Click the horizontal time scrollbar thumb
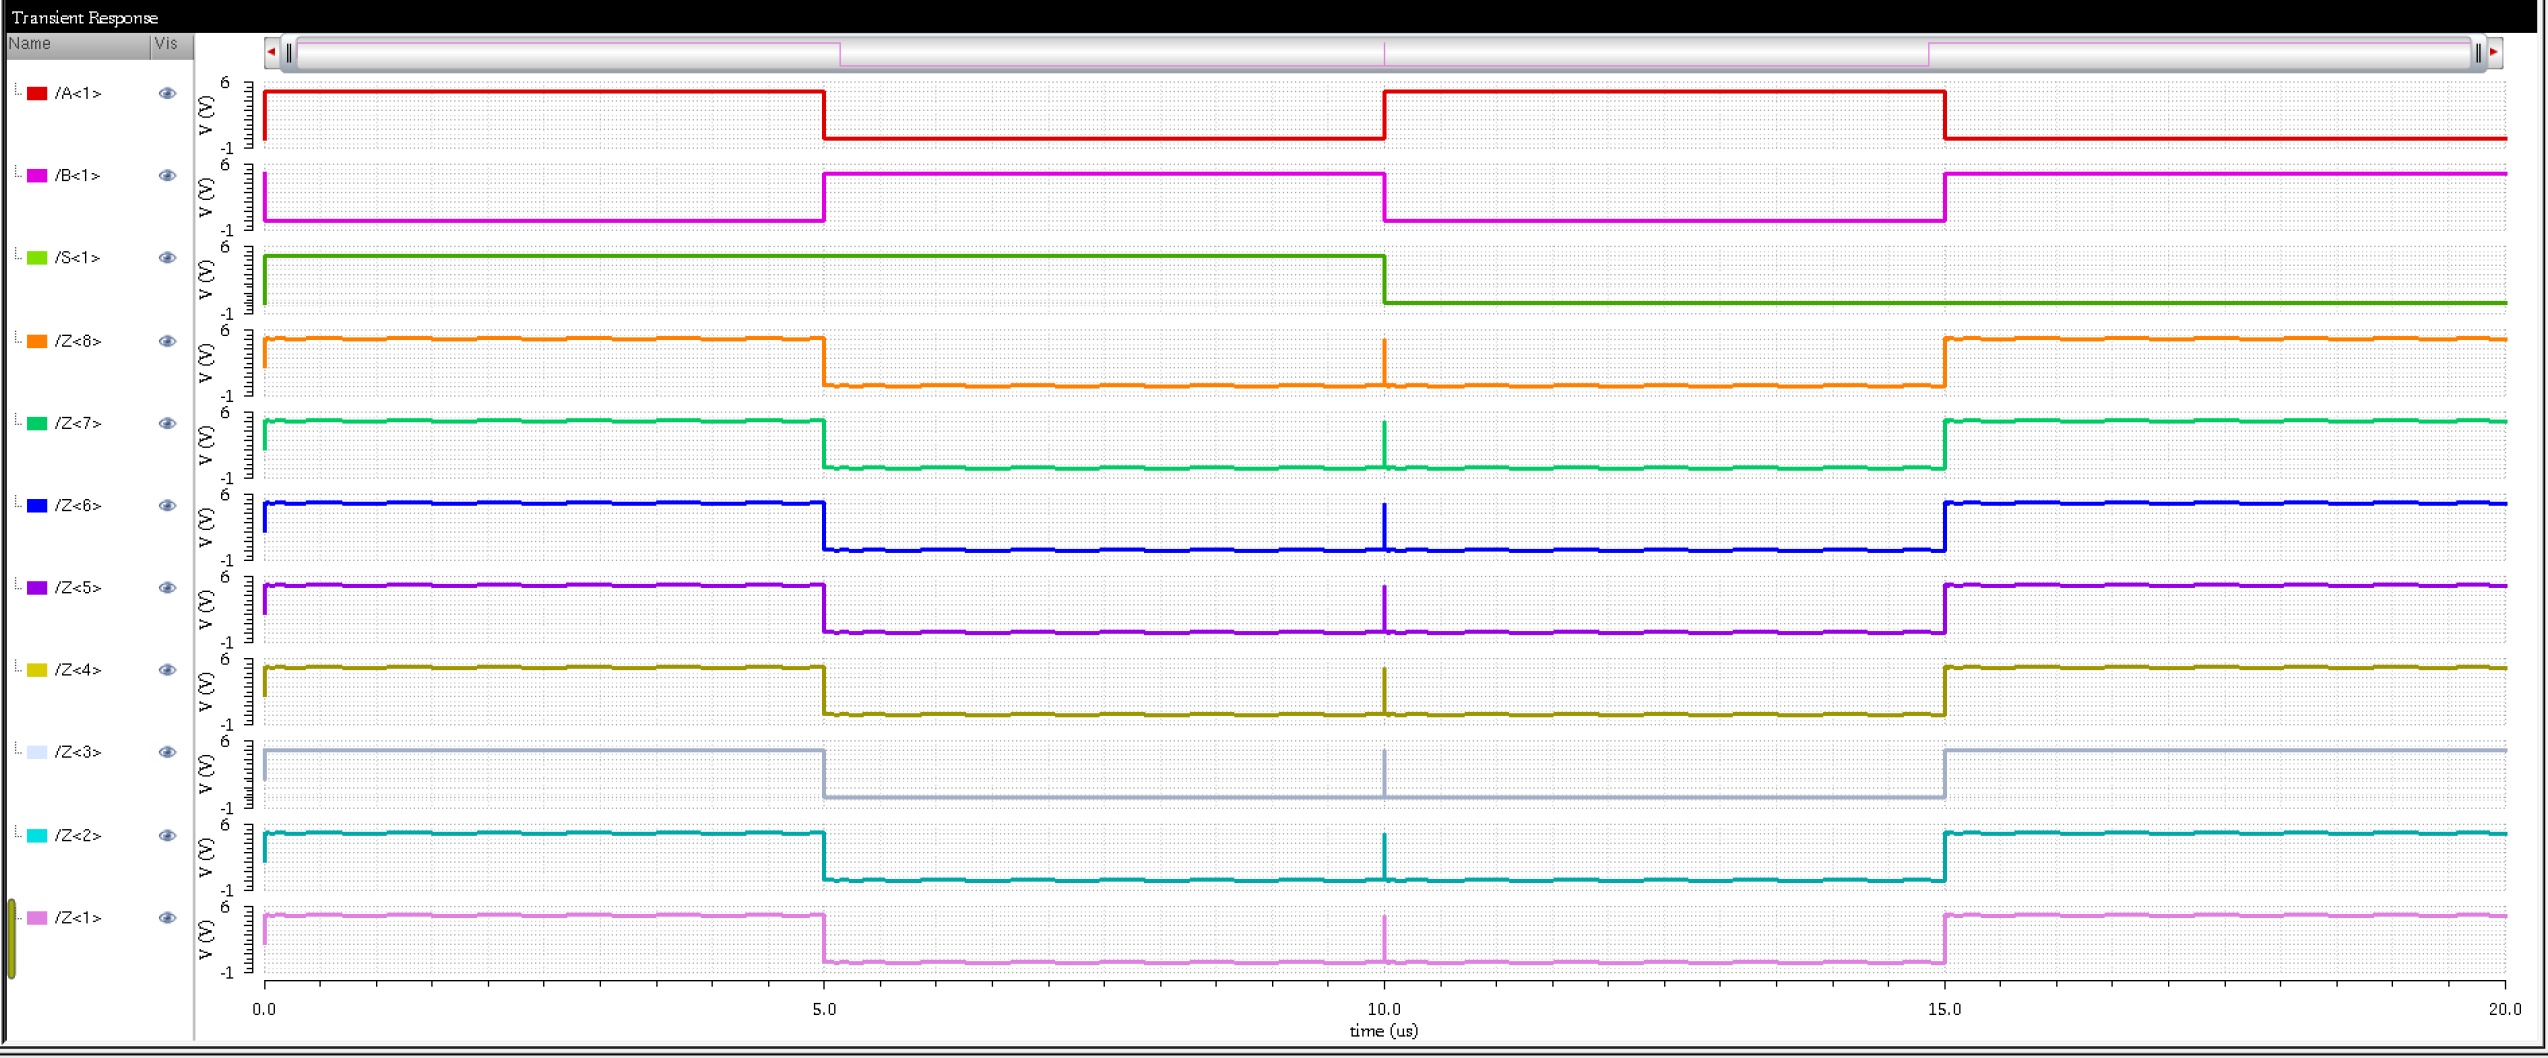 pyautogui.click(x=1384, y=53)
